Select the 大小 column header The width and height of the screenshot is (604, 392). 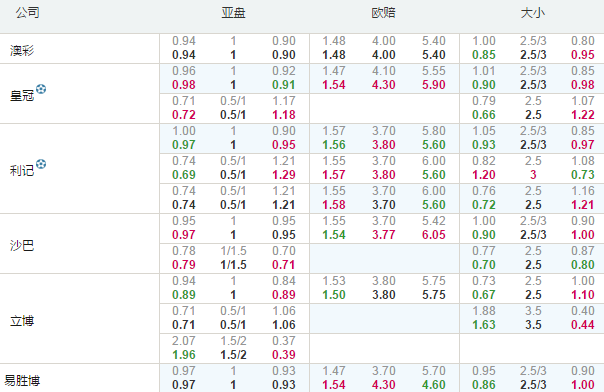[x=533, y=13]
